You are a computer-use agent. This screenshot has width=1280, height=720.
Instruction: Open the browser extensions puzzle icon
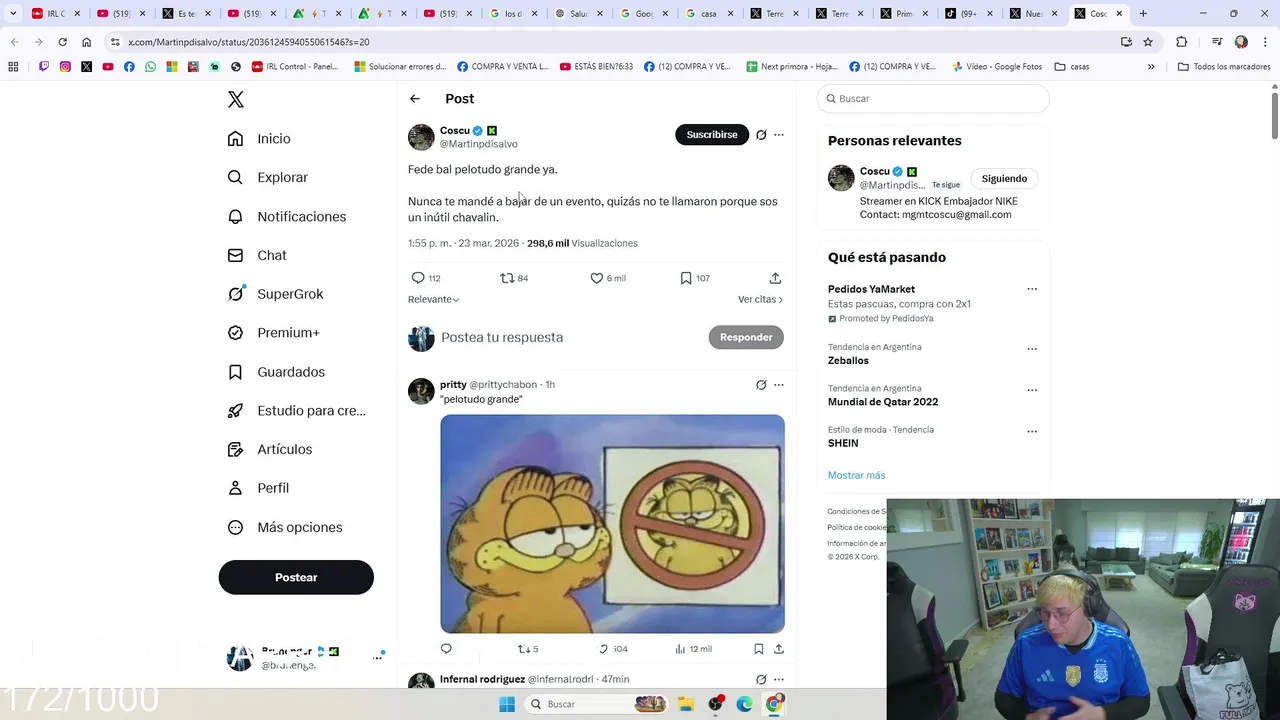coord(1181,42)
